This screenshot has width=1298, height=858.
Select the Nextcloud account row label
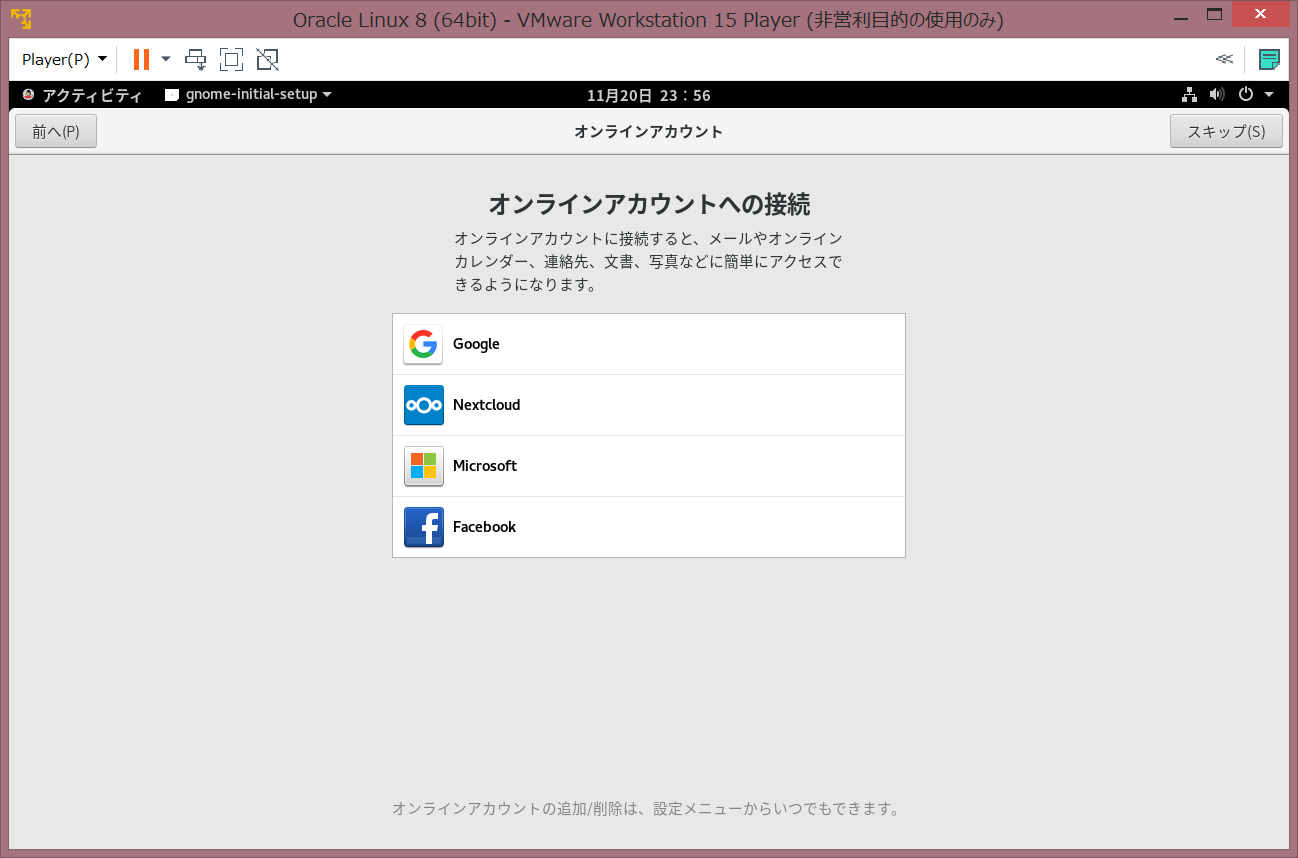pos(487,405)
